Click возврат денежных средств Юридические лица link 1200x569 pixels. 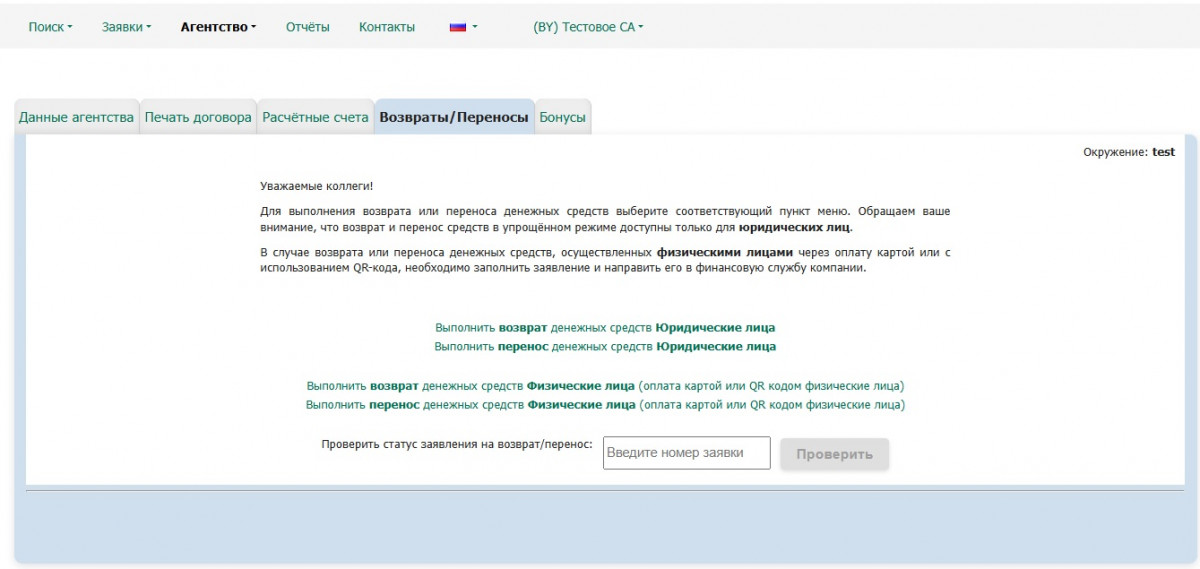605,327
